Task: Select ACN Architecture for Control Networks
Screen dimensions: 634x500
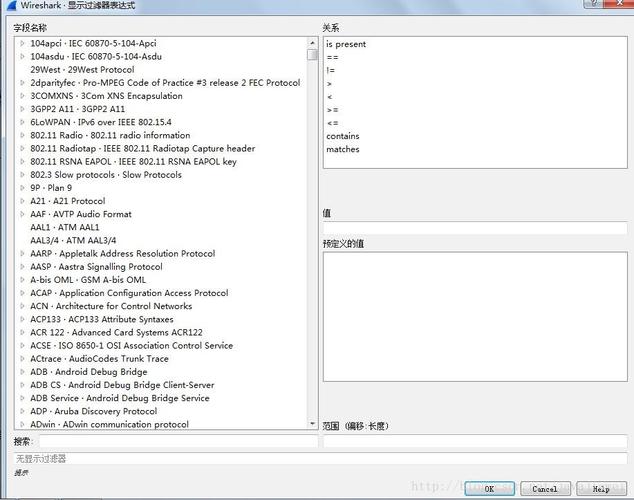Action: [x=111, y=306]
